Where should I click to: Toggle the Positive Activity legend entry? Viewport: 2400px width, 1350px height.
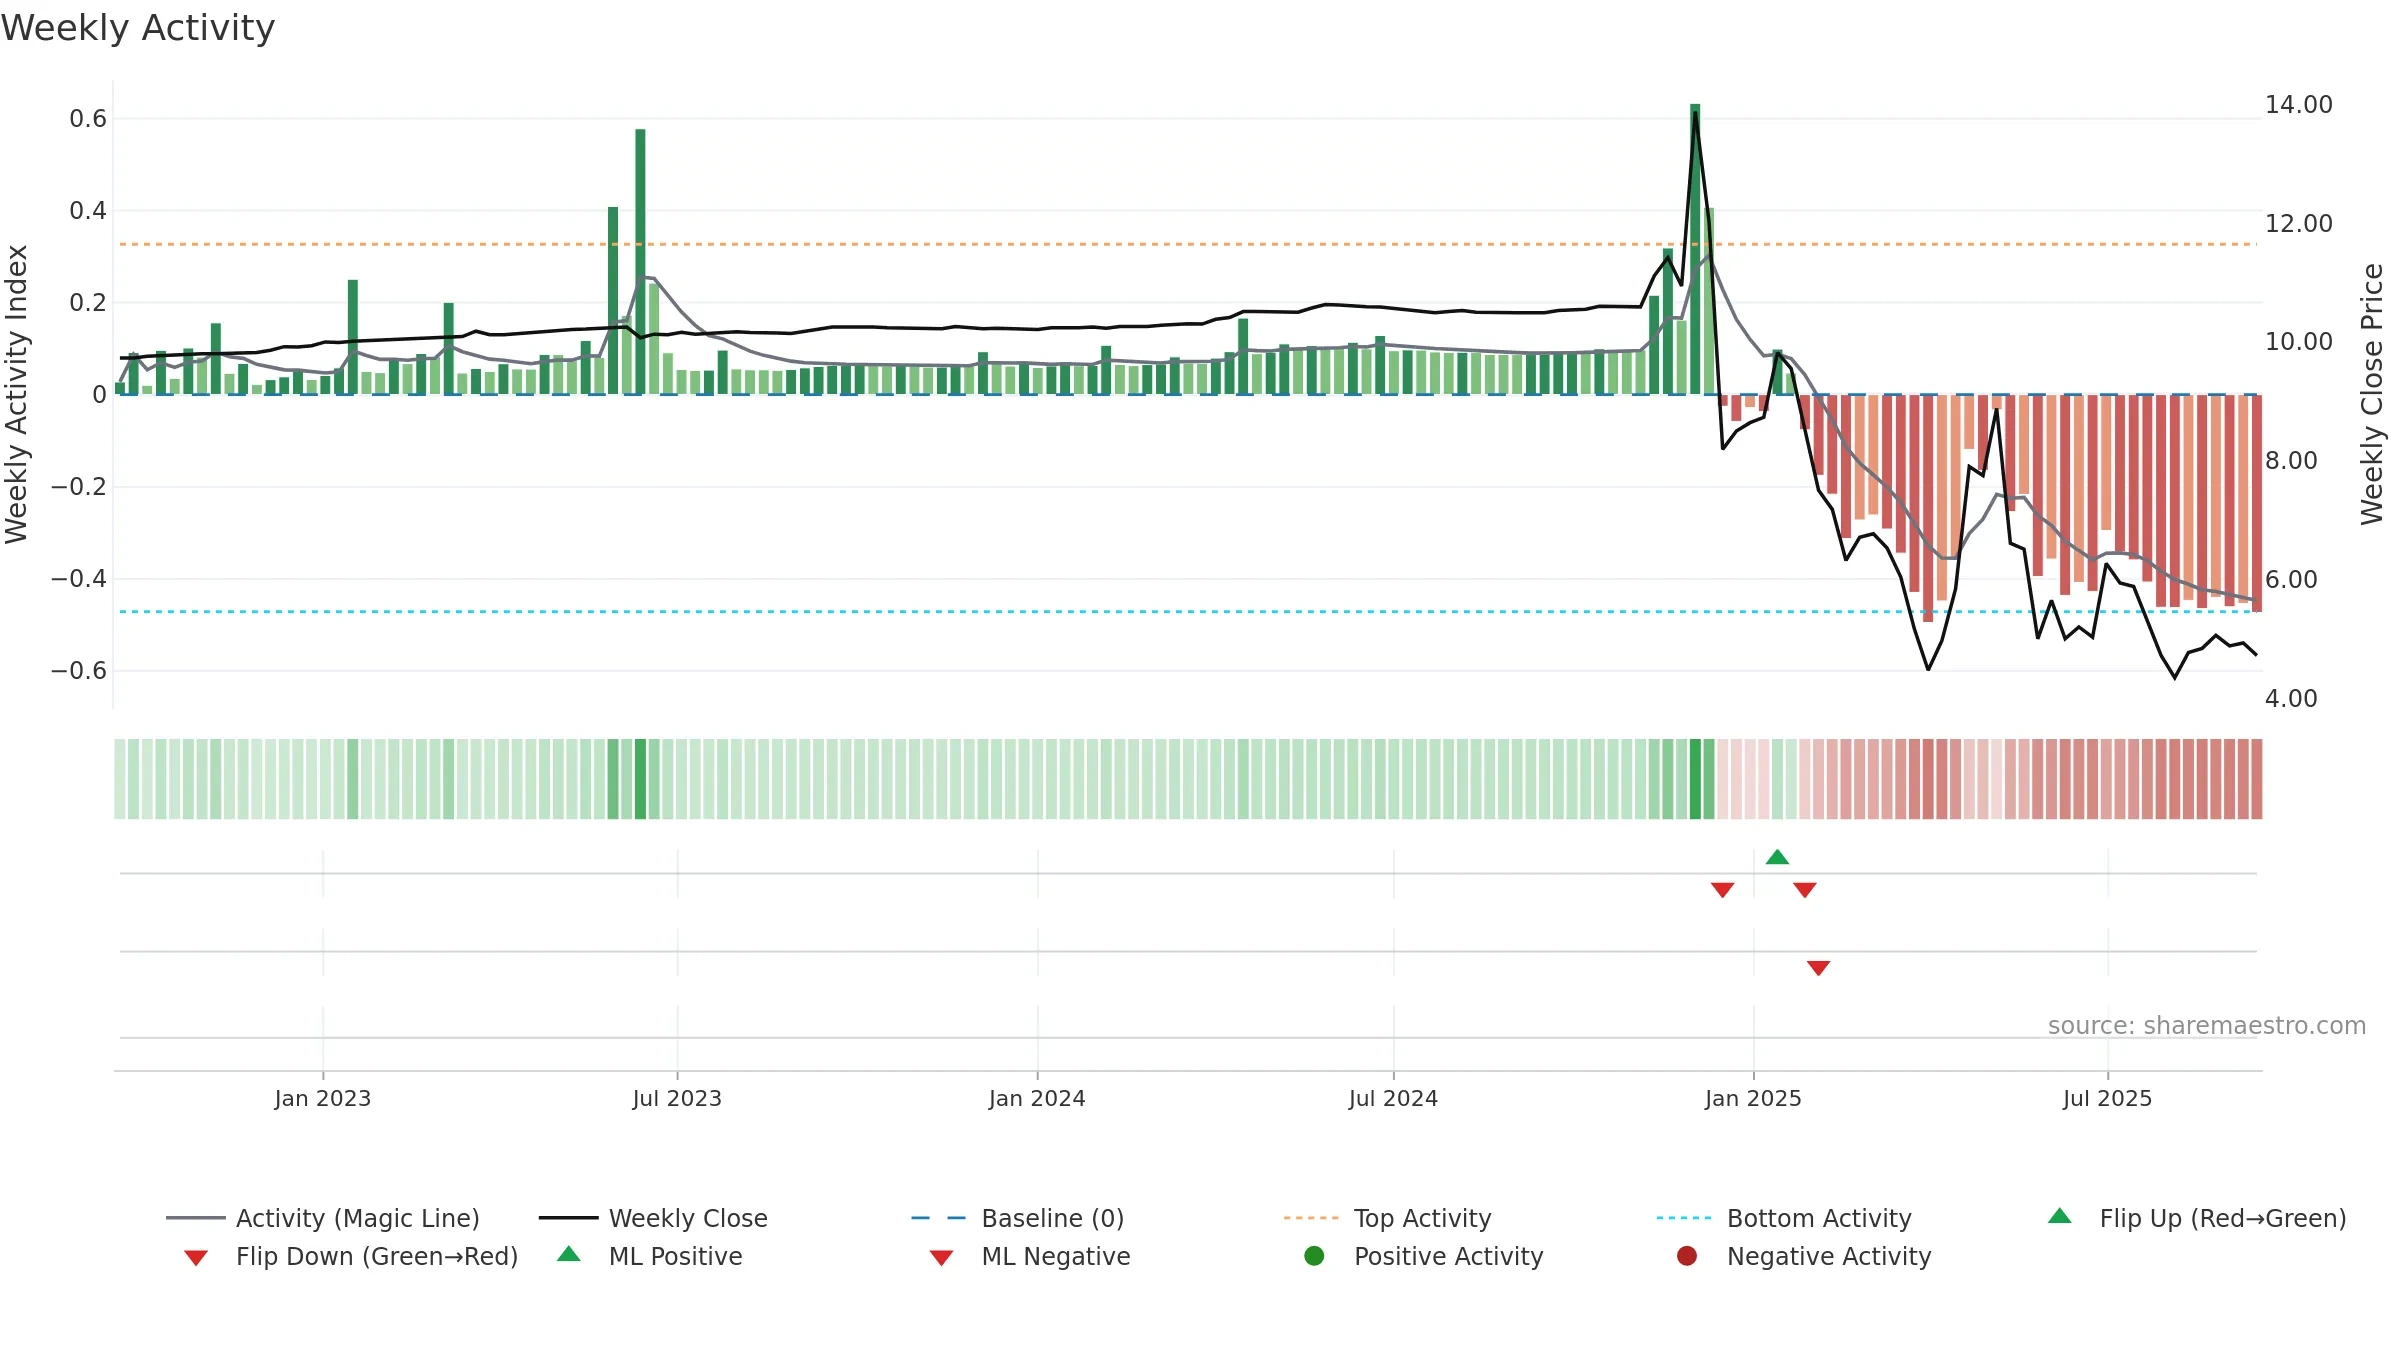point(1424,1256)
